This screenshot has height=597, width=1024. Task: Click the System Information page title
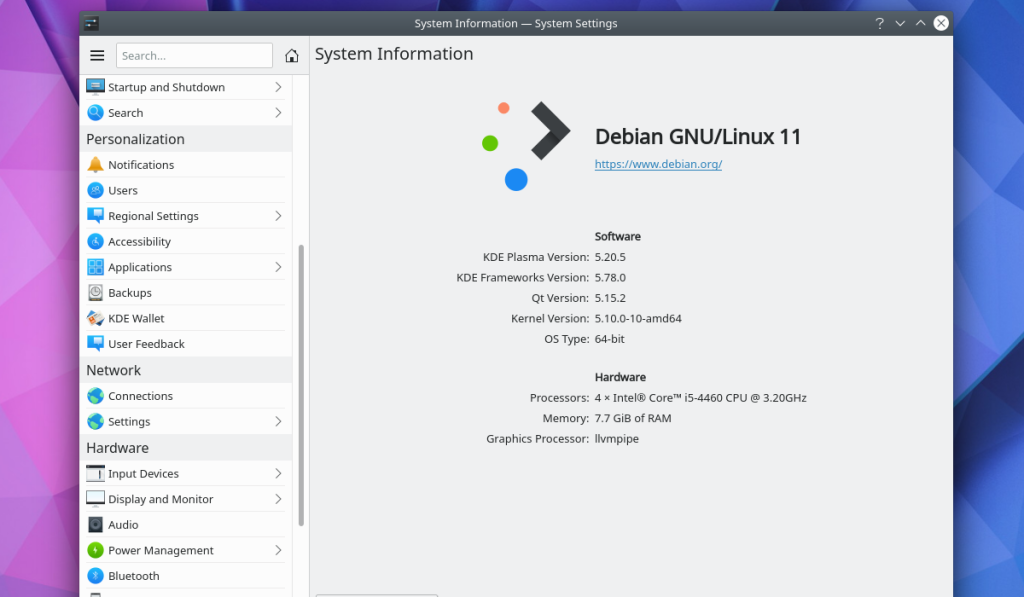tap(394, 54)
